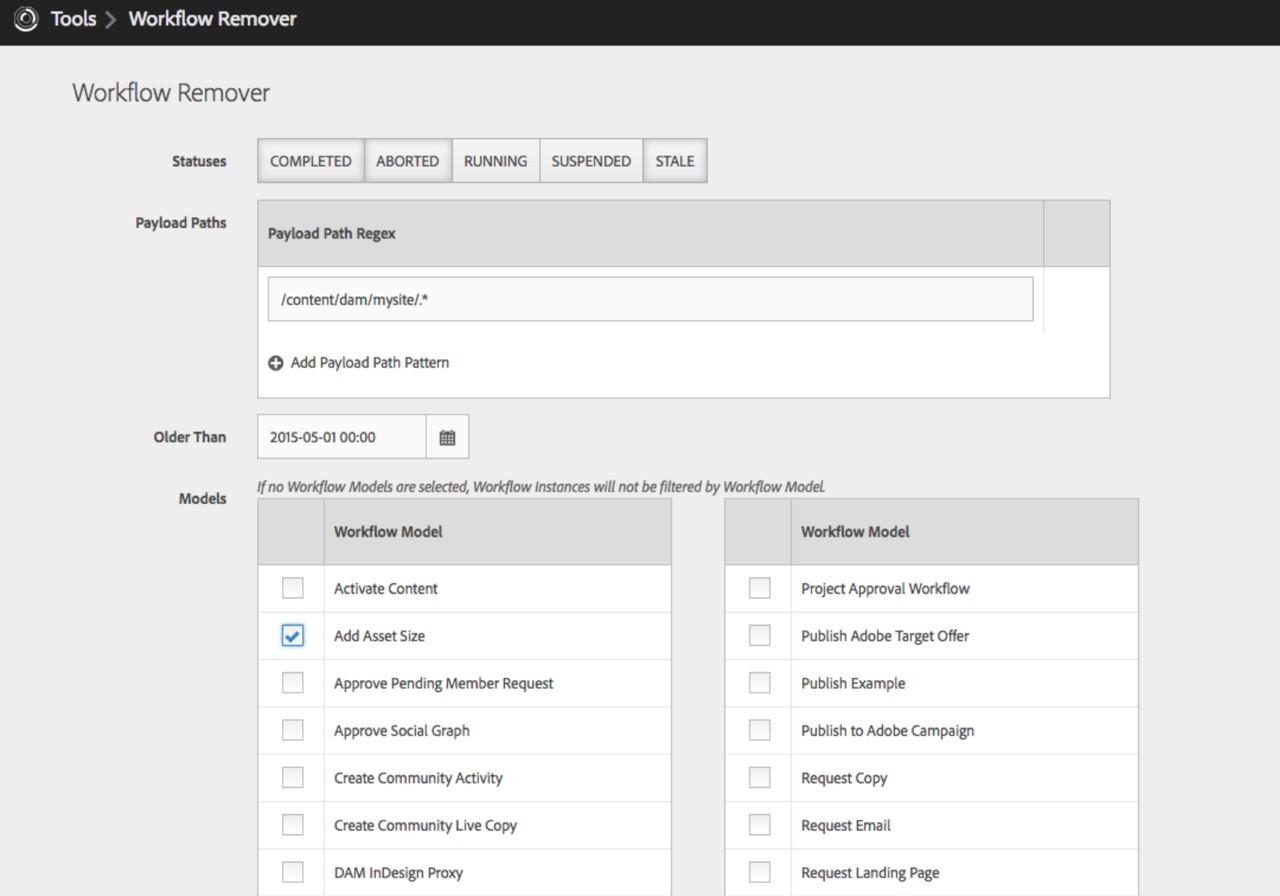Click the Statuses field label
Image resolution: width=1280 pixels, height=896 pixels.
coord(199,161)
